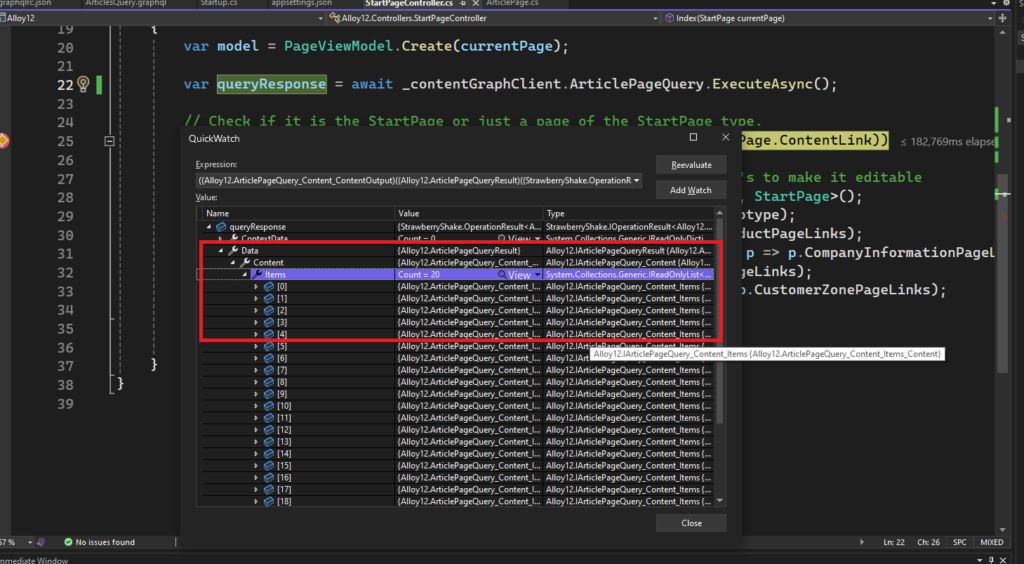This screenshot has height=564, width=1024.
Task: Click the magnifier View icon in Items row
Action: (x=502, y=274)
